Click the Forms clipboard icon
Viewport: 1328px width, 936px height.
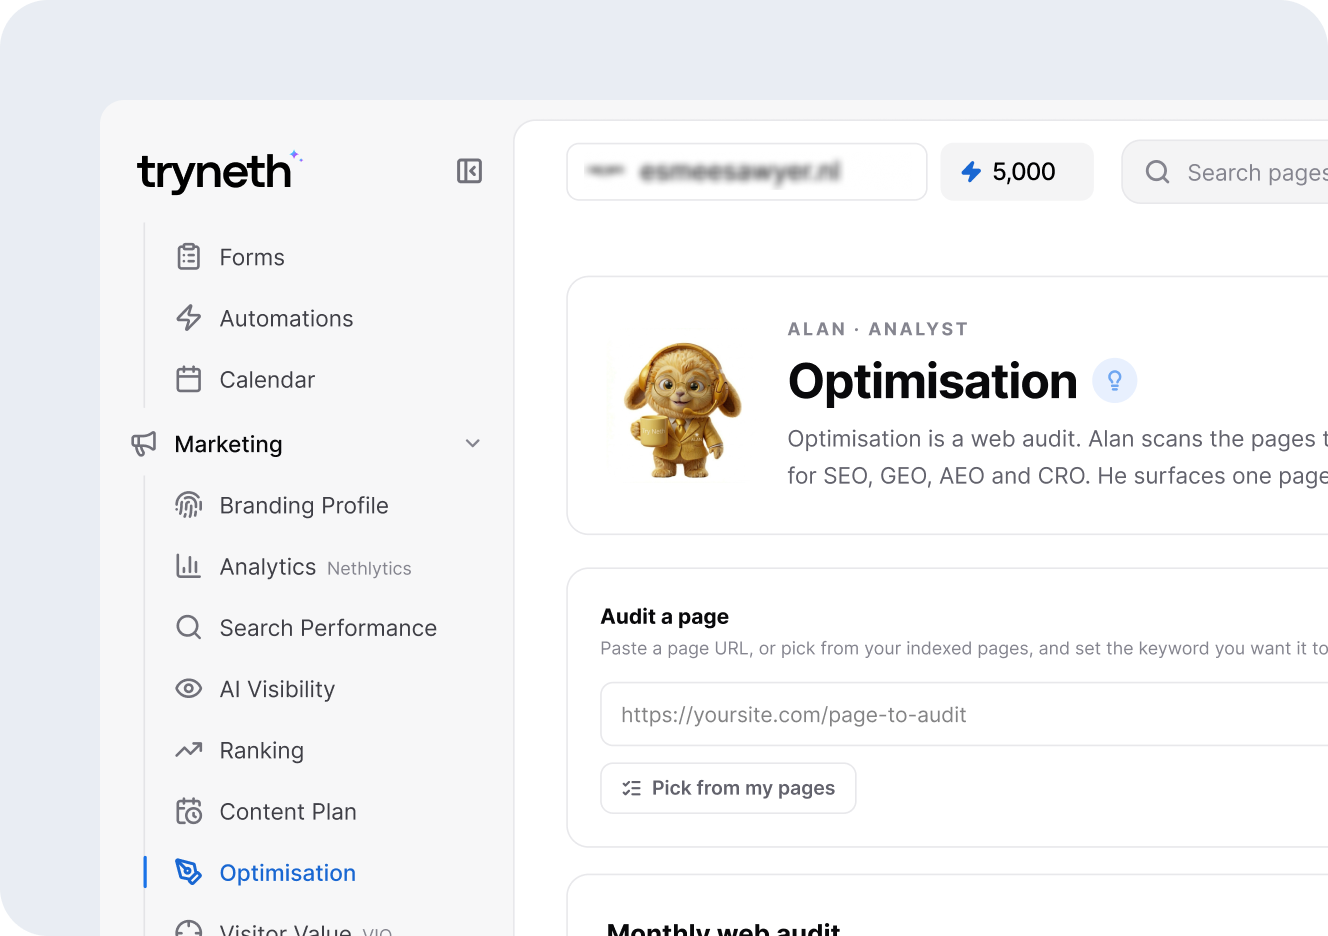tap(189, 257)
